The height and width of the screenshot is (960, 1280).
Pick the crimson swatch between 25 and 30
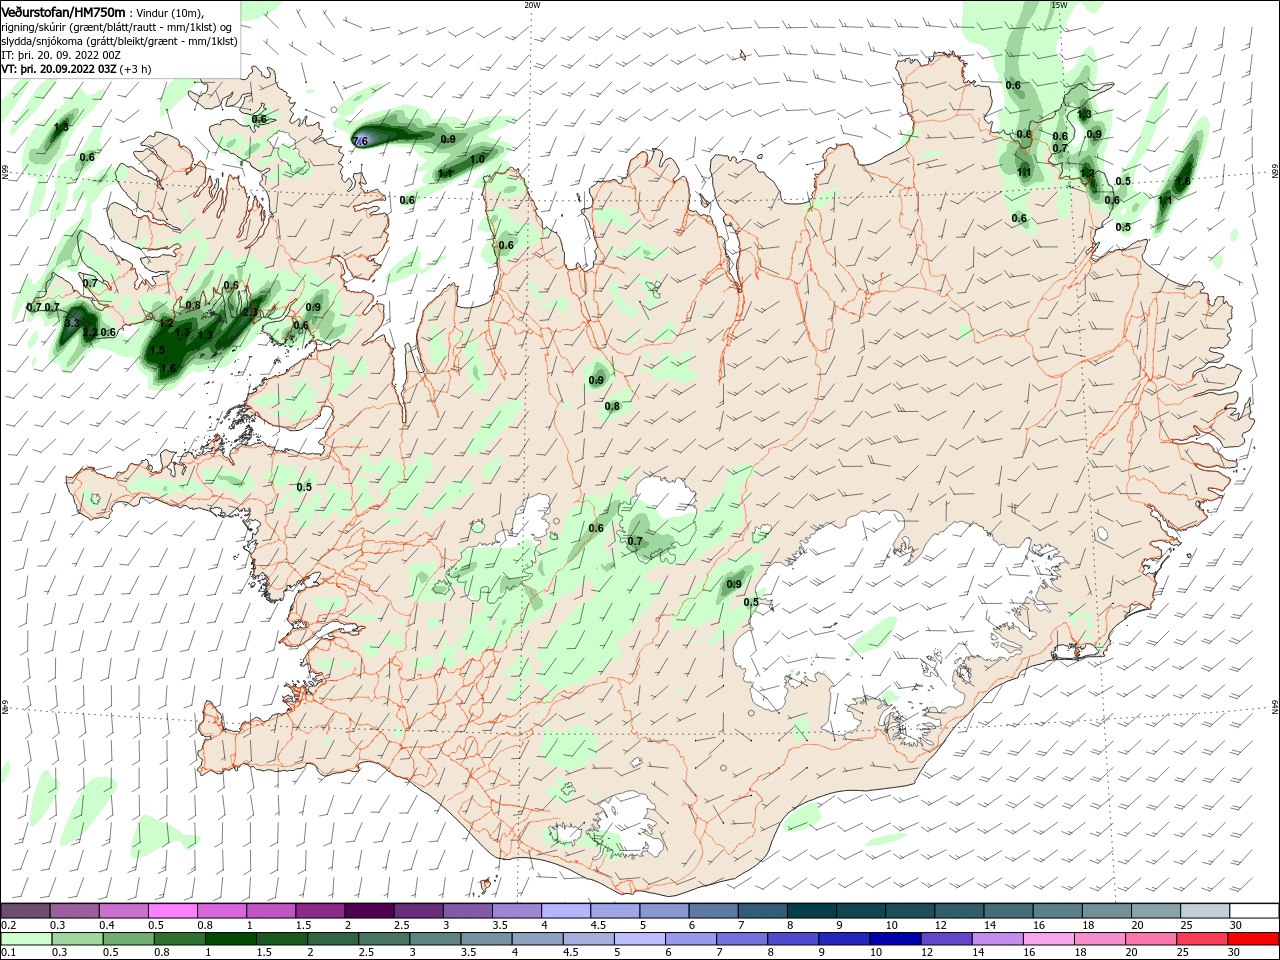[x=1201, y=939]
